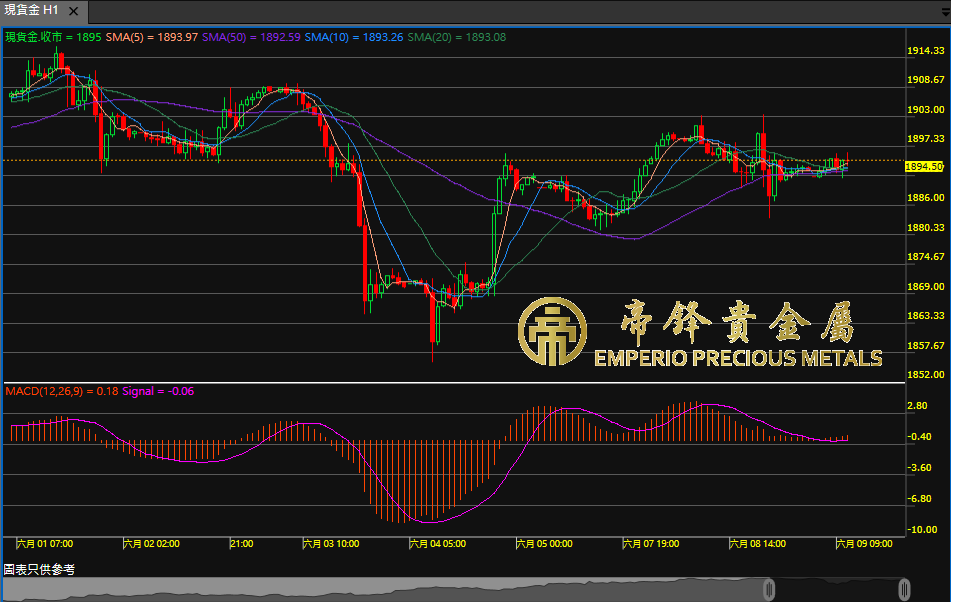Screen dimensions: 956x602
Task: Click the 六月 07 19:00 time label
Action: (651, 543)
